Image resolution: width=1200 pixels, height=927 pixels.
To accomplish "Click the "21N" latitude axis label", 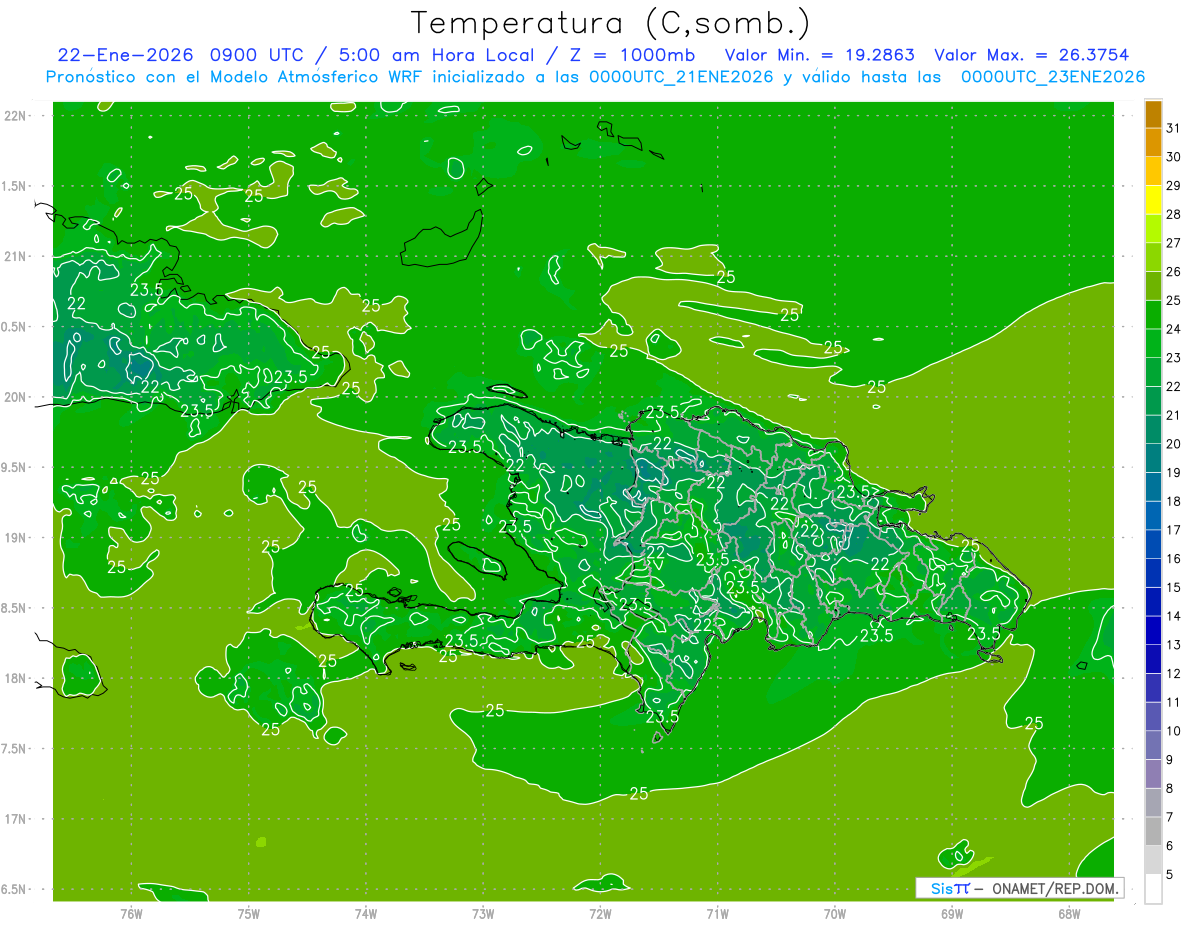I will tap(17, 257).
